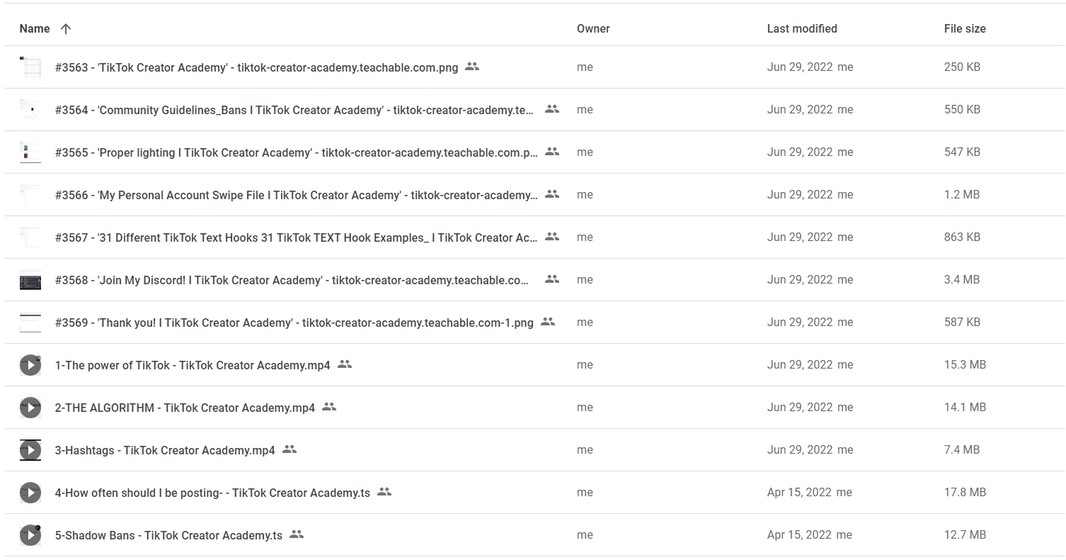Select '2-THE ALGORITHM - TikTok Creator Academy.mp4'
The image size is (1066, 560).
(185, 408)
